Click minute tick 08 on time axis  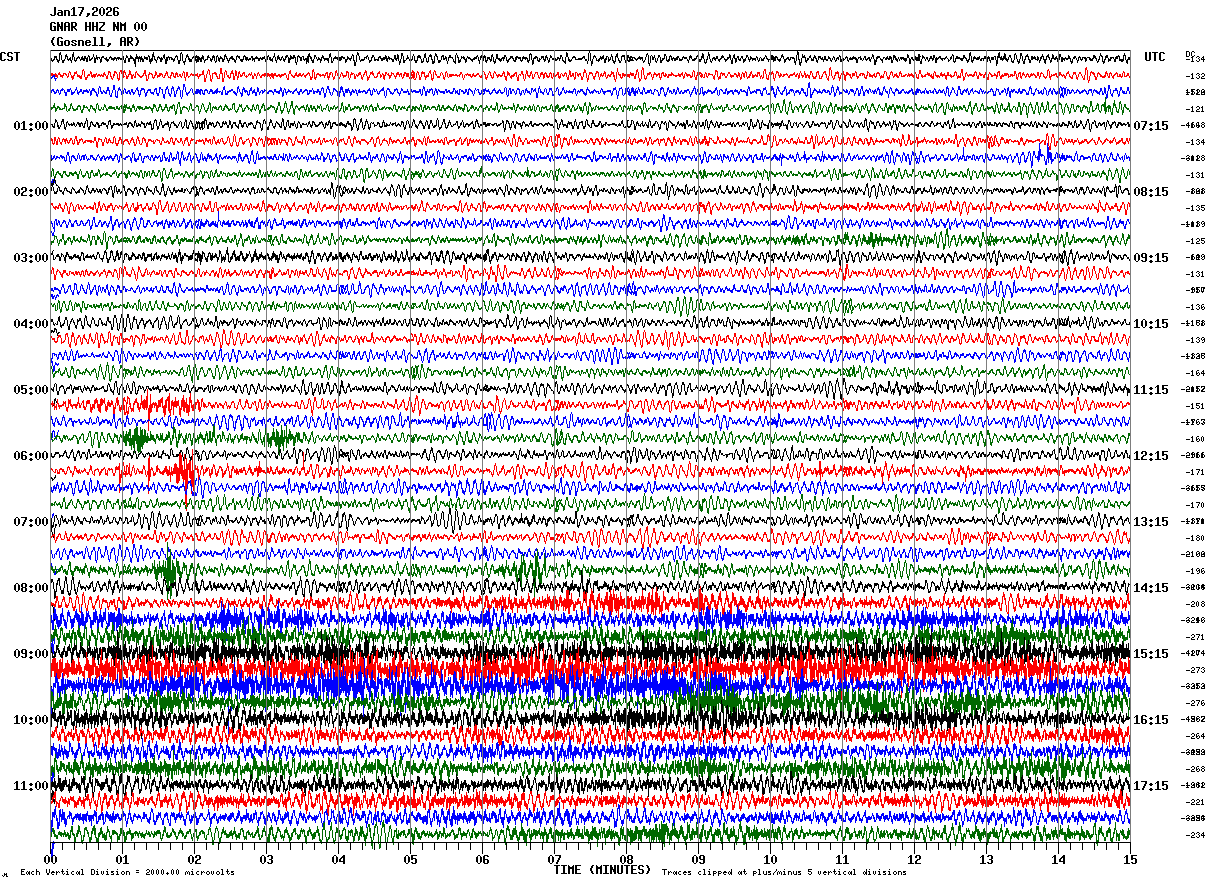627,859
